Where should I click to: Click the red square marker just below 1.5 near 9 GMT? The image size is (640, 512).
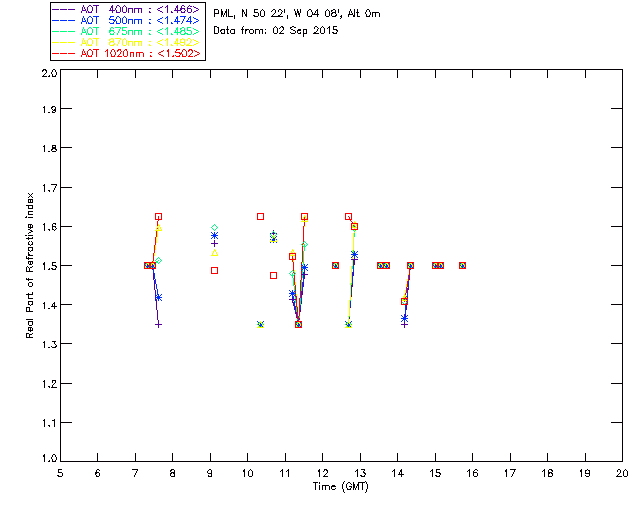click(214, 271)
